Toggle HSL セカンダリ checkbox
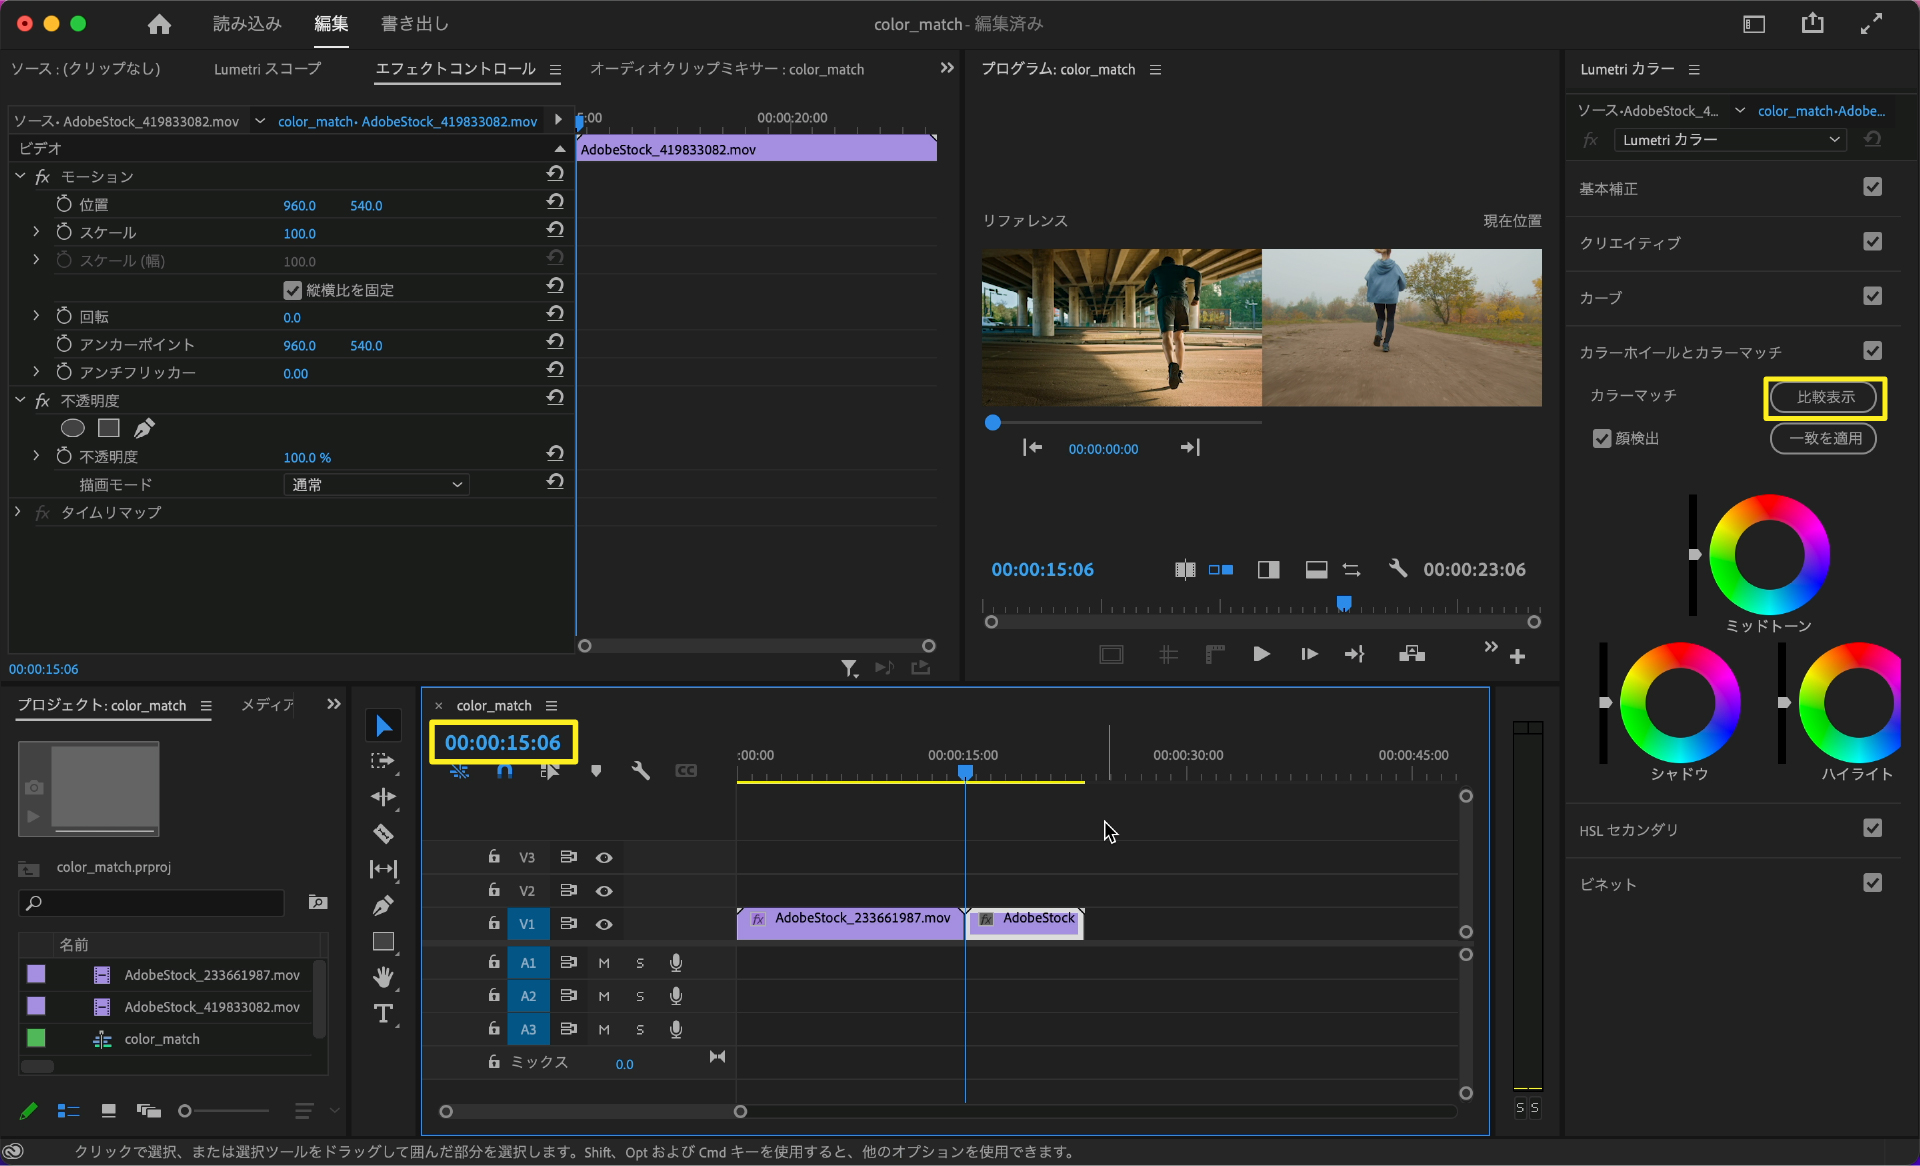 (1873, 828)
